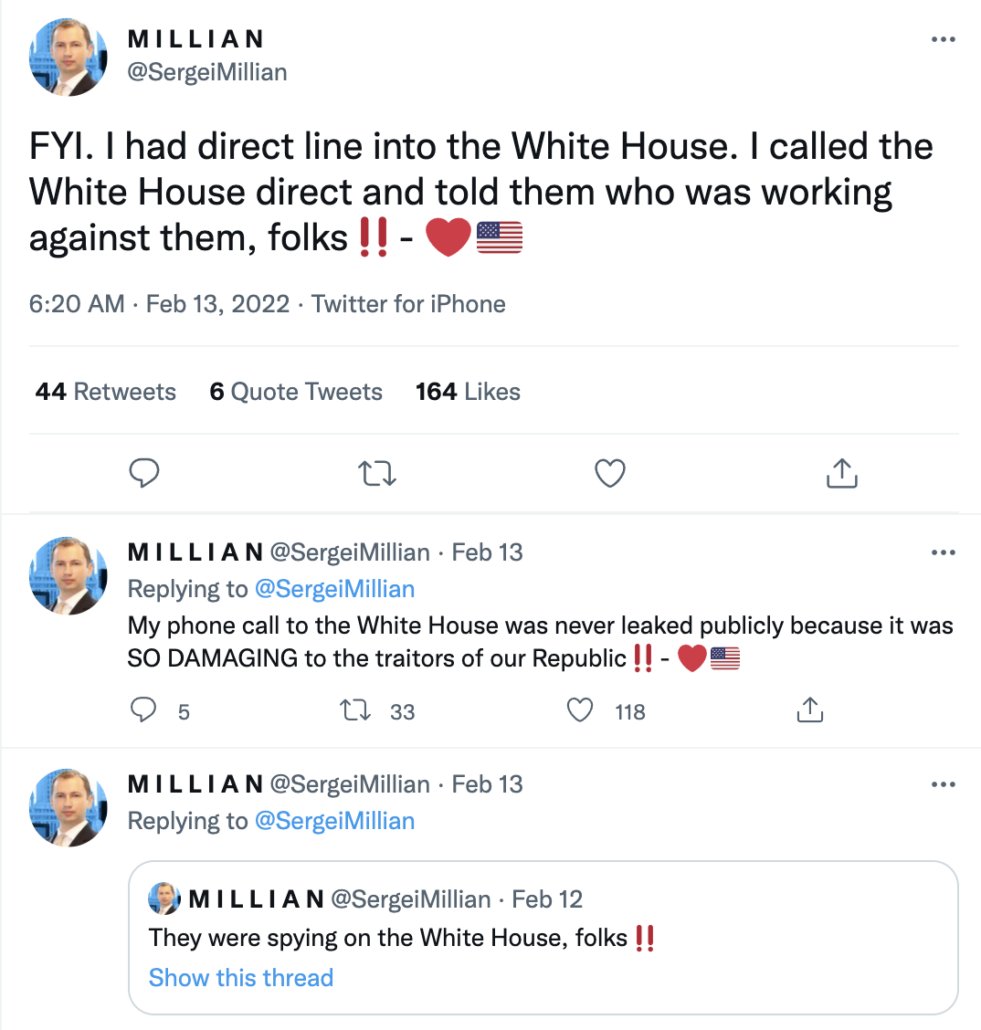Image resolution: width=981 pixels, height=1030 pixels.
Task: Share the 'SO DAMAGING' reply tweet
Action: click(808, 711)
